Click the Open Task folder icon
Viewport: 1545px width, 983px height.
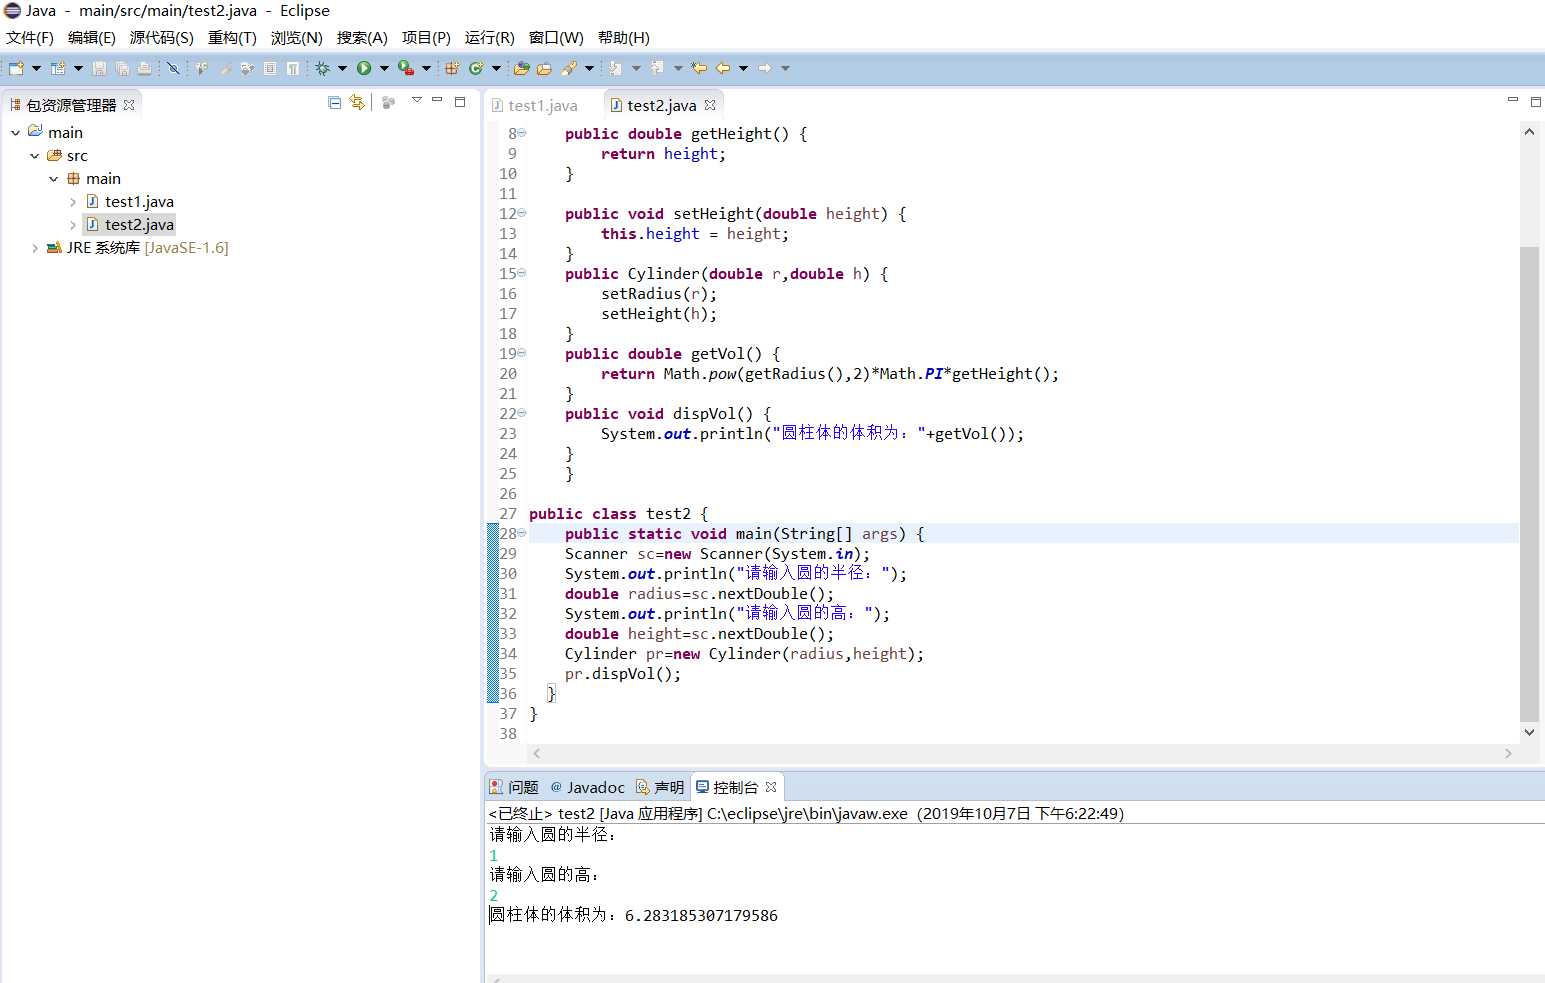(544, 68)
